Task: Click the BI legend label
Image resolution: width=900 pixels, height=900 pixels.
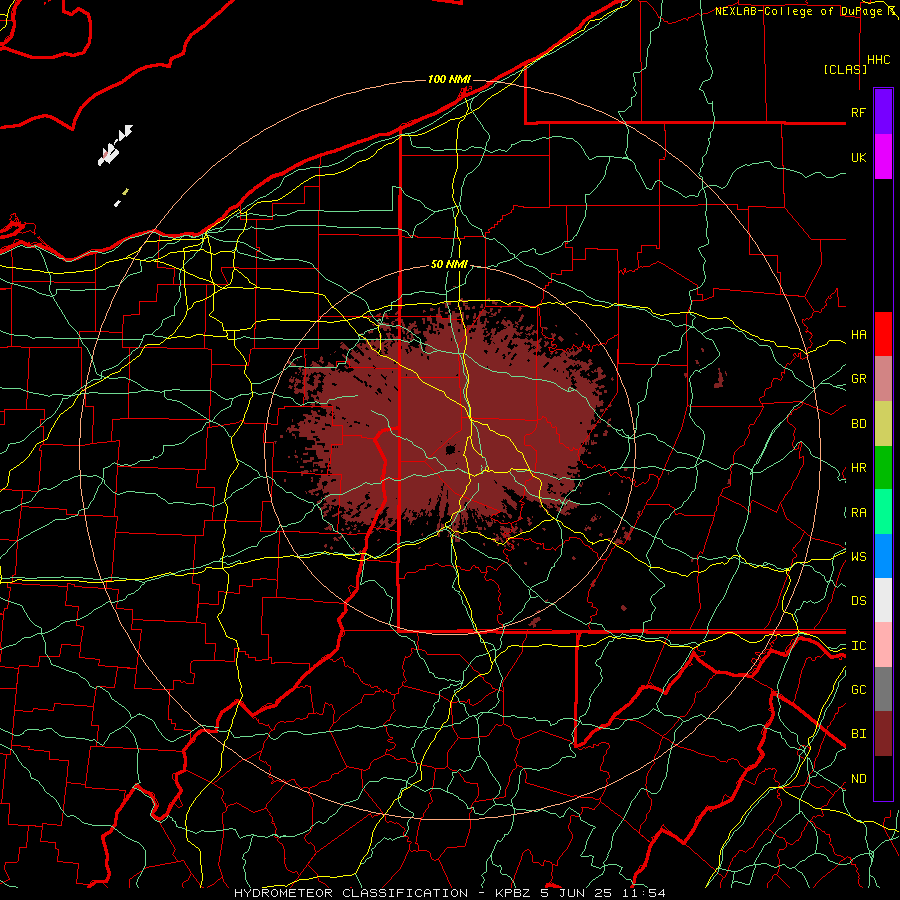Action: pyautogui.click(x=858, y=734)
